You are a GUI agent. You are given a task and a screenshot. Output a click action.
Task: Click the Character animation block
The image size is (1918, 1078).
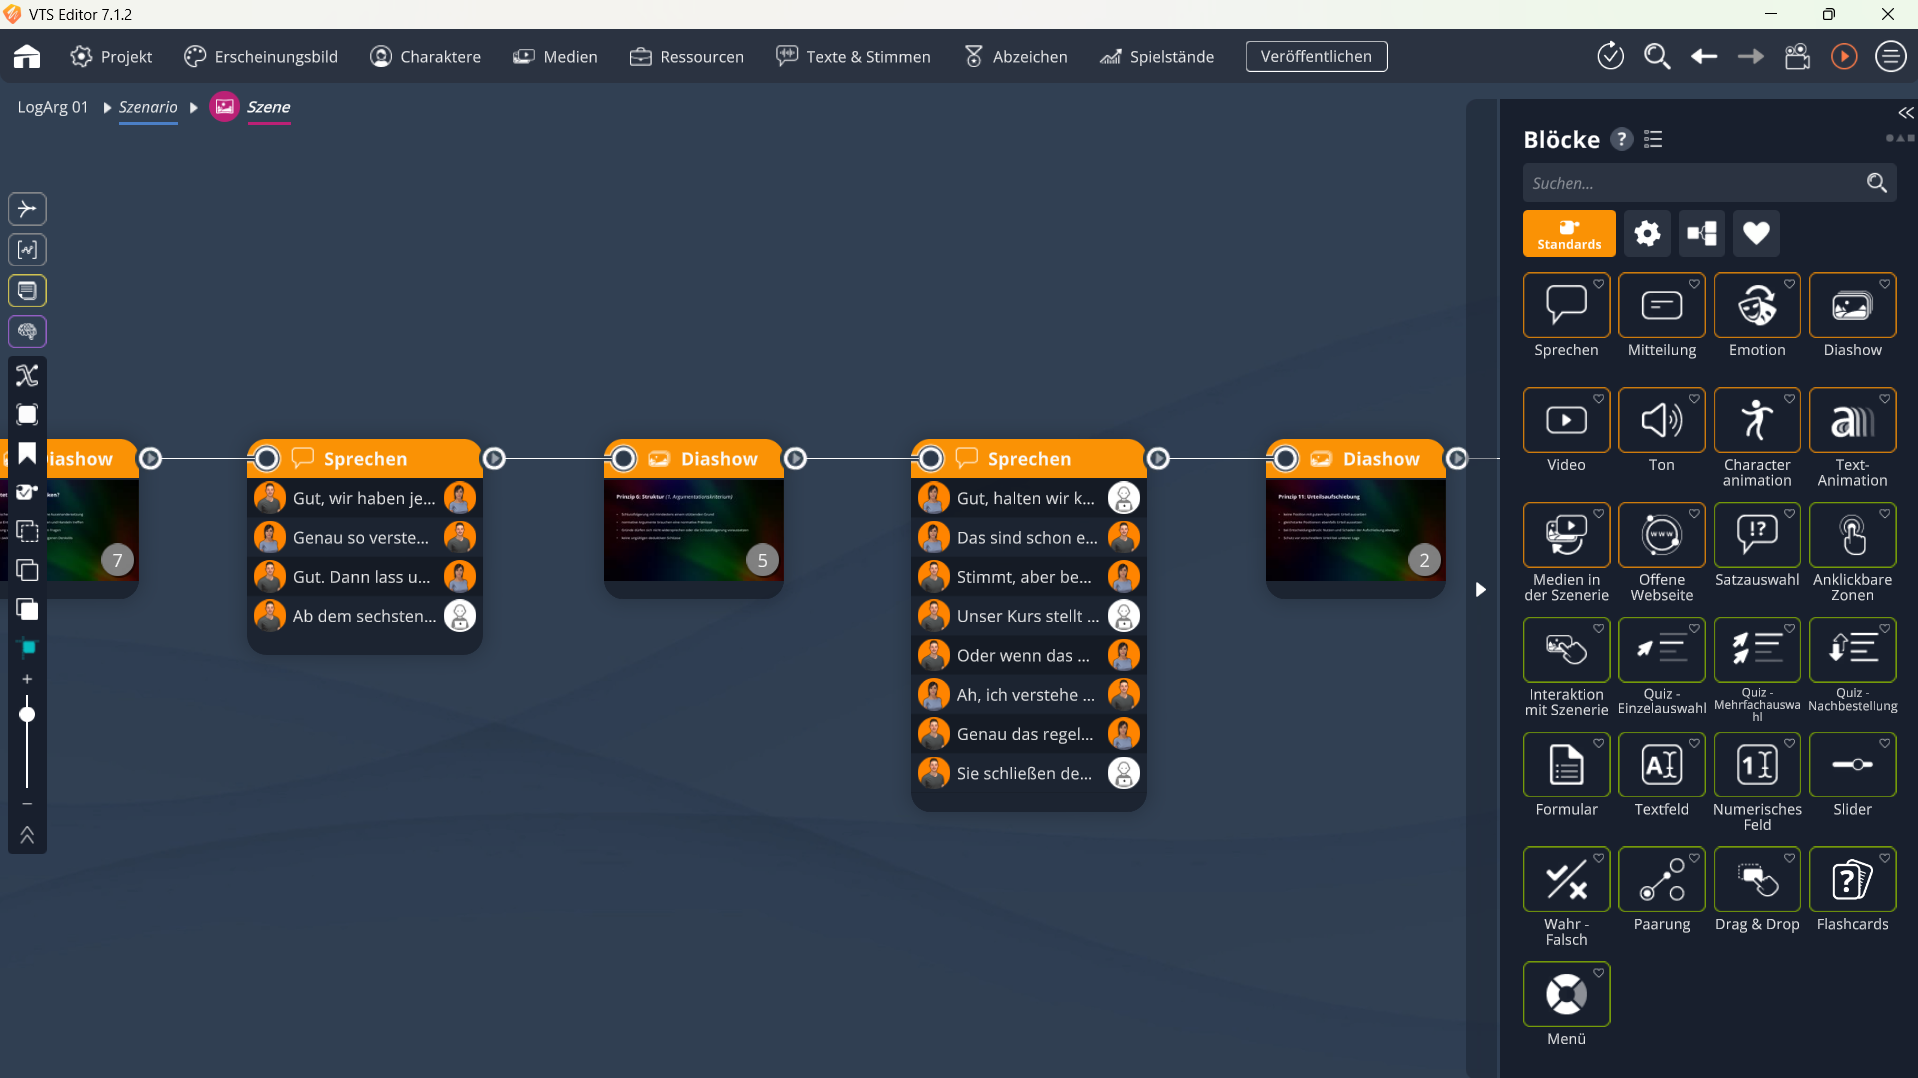pyautogui.click(x=1756, y=422)
